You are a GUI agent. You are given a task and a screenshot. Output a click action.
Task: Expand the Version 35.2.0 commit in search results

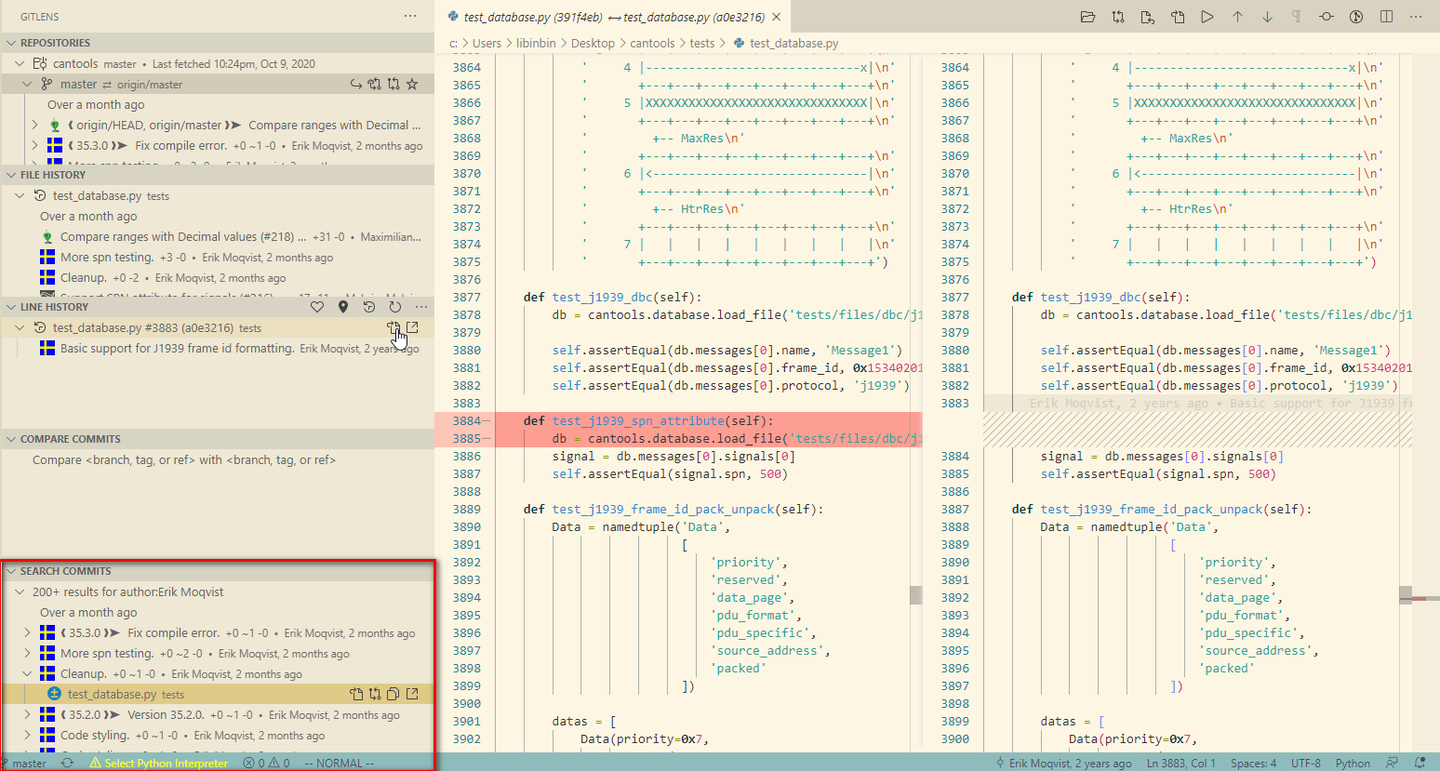[28, 715]
